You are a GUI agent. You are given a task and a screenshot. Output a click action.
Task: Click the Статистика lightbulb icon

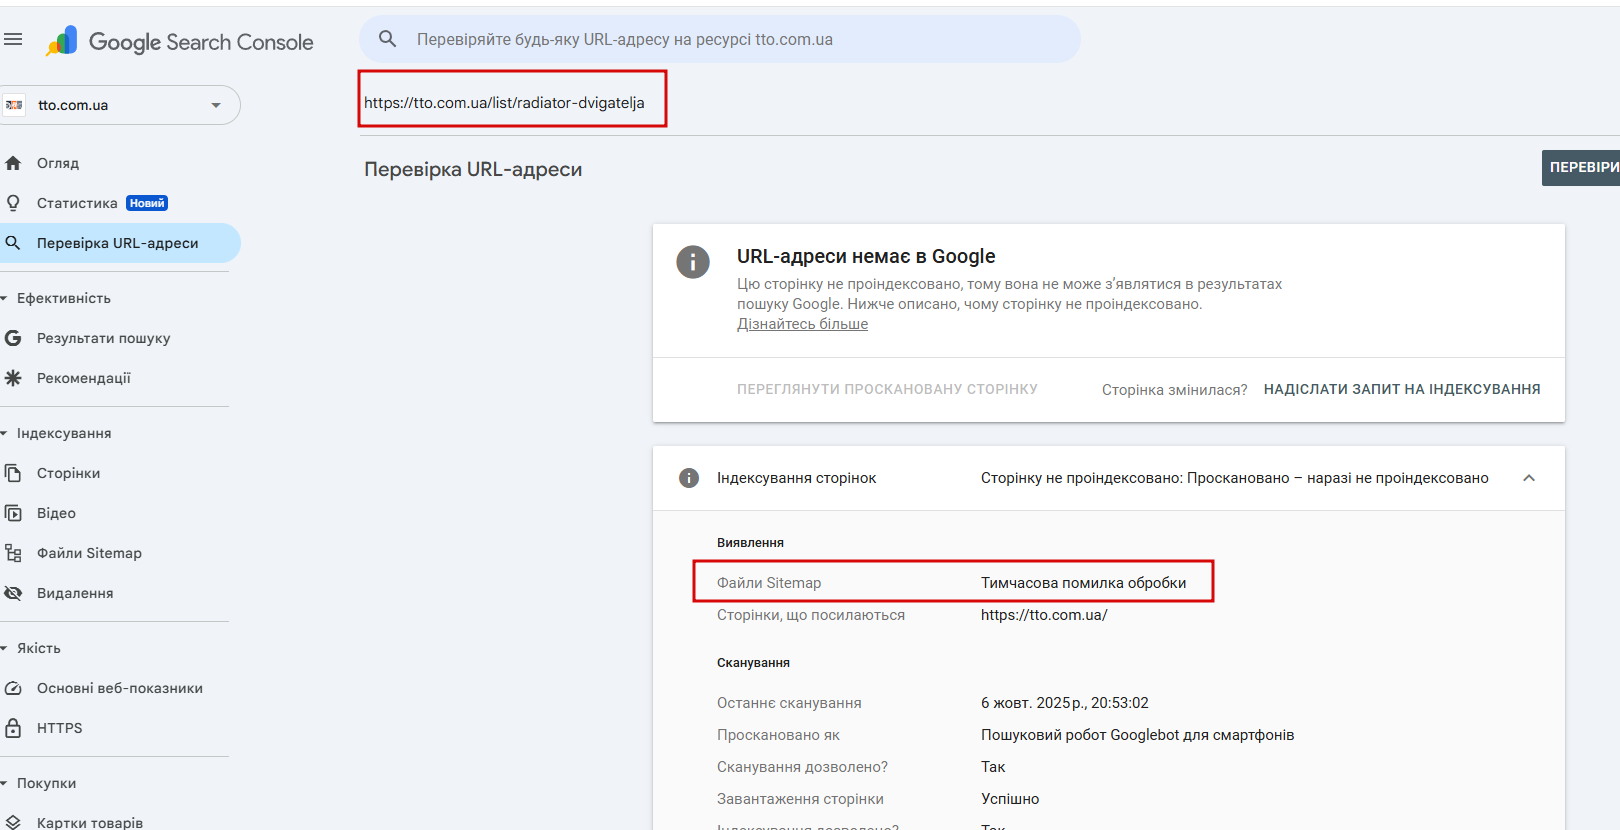(13, 203)
